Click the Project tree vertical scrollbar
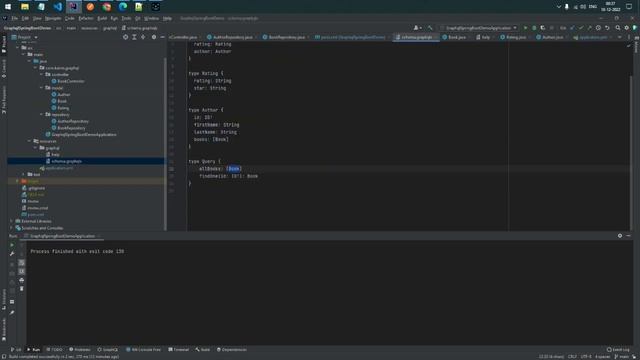Viewport: 640px width, 360px height. (x=165, y=143)
